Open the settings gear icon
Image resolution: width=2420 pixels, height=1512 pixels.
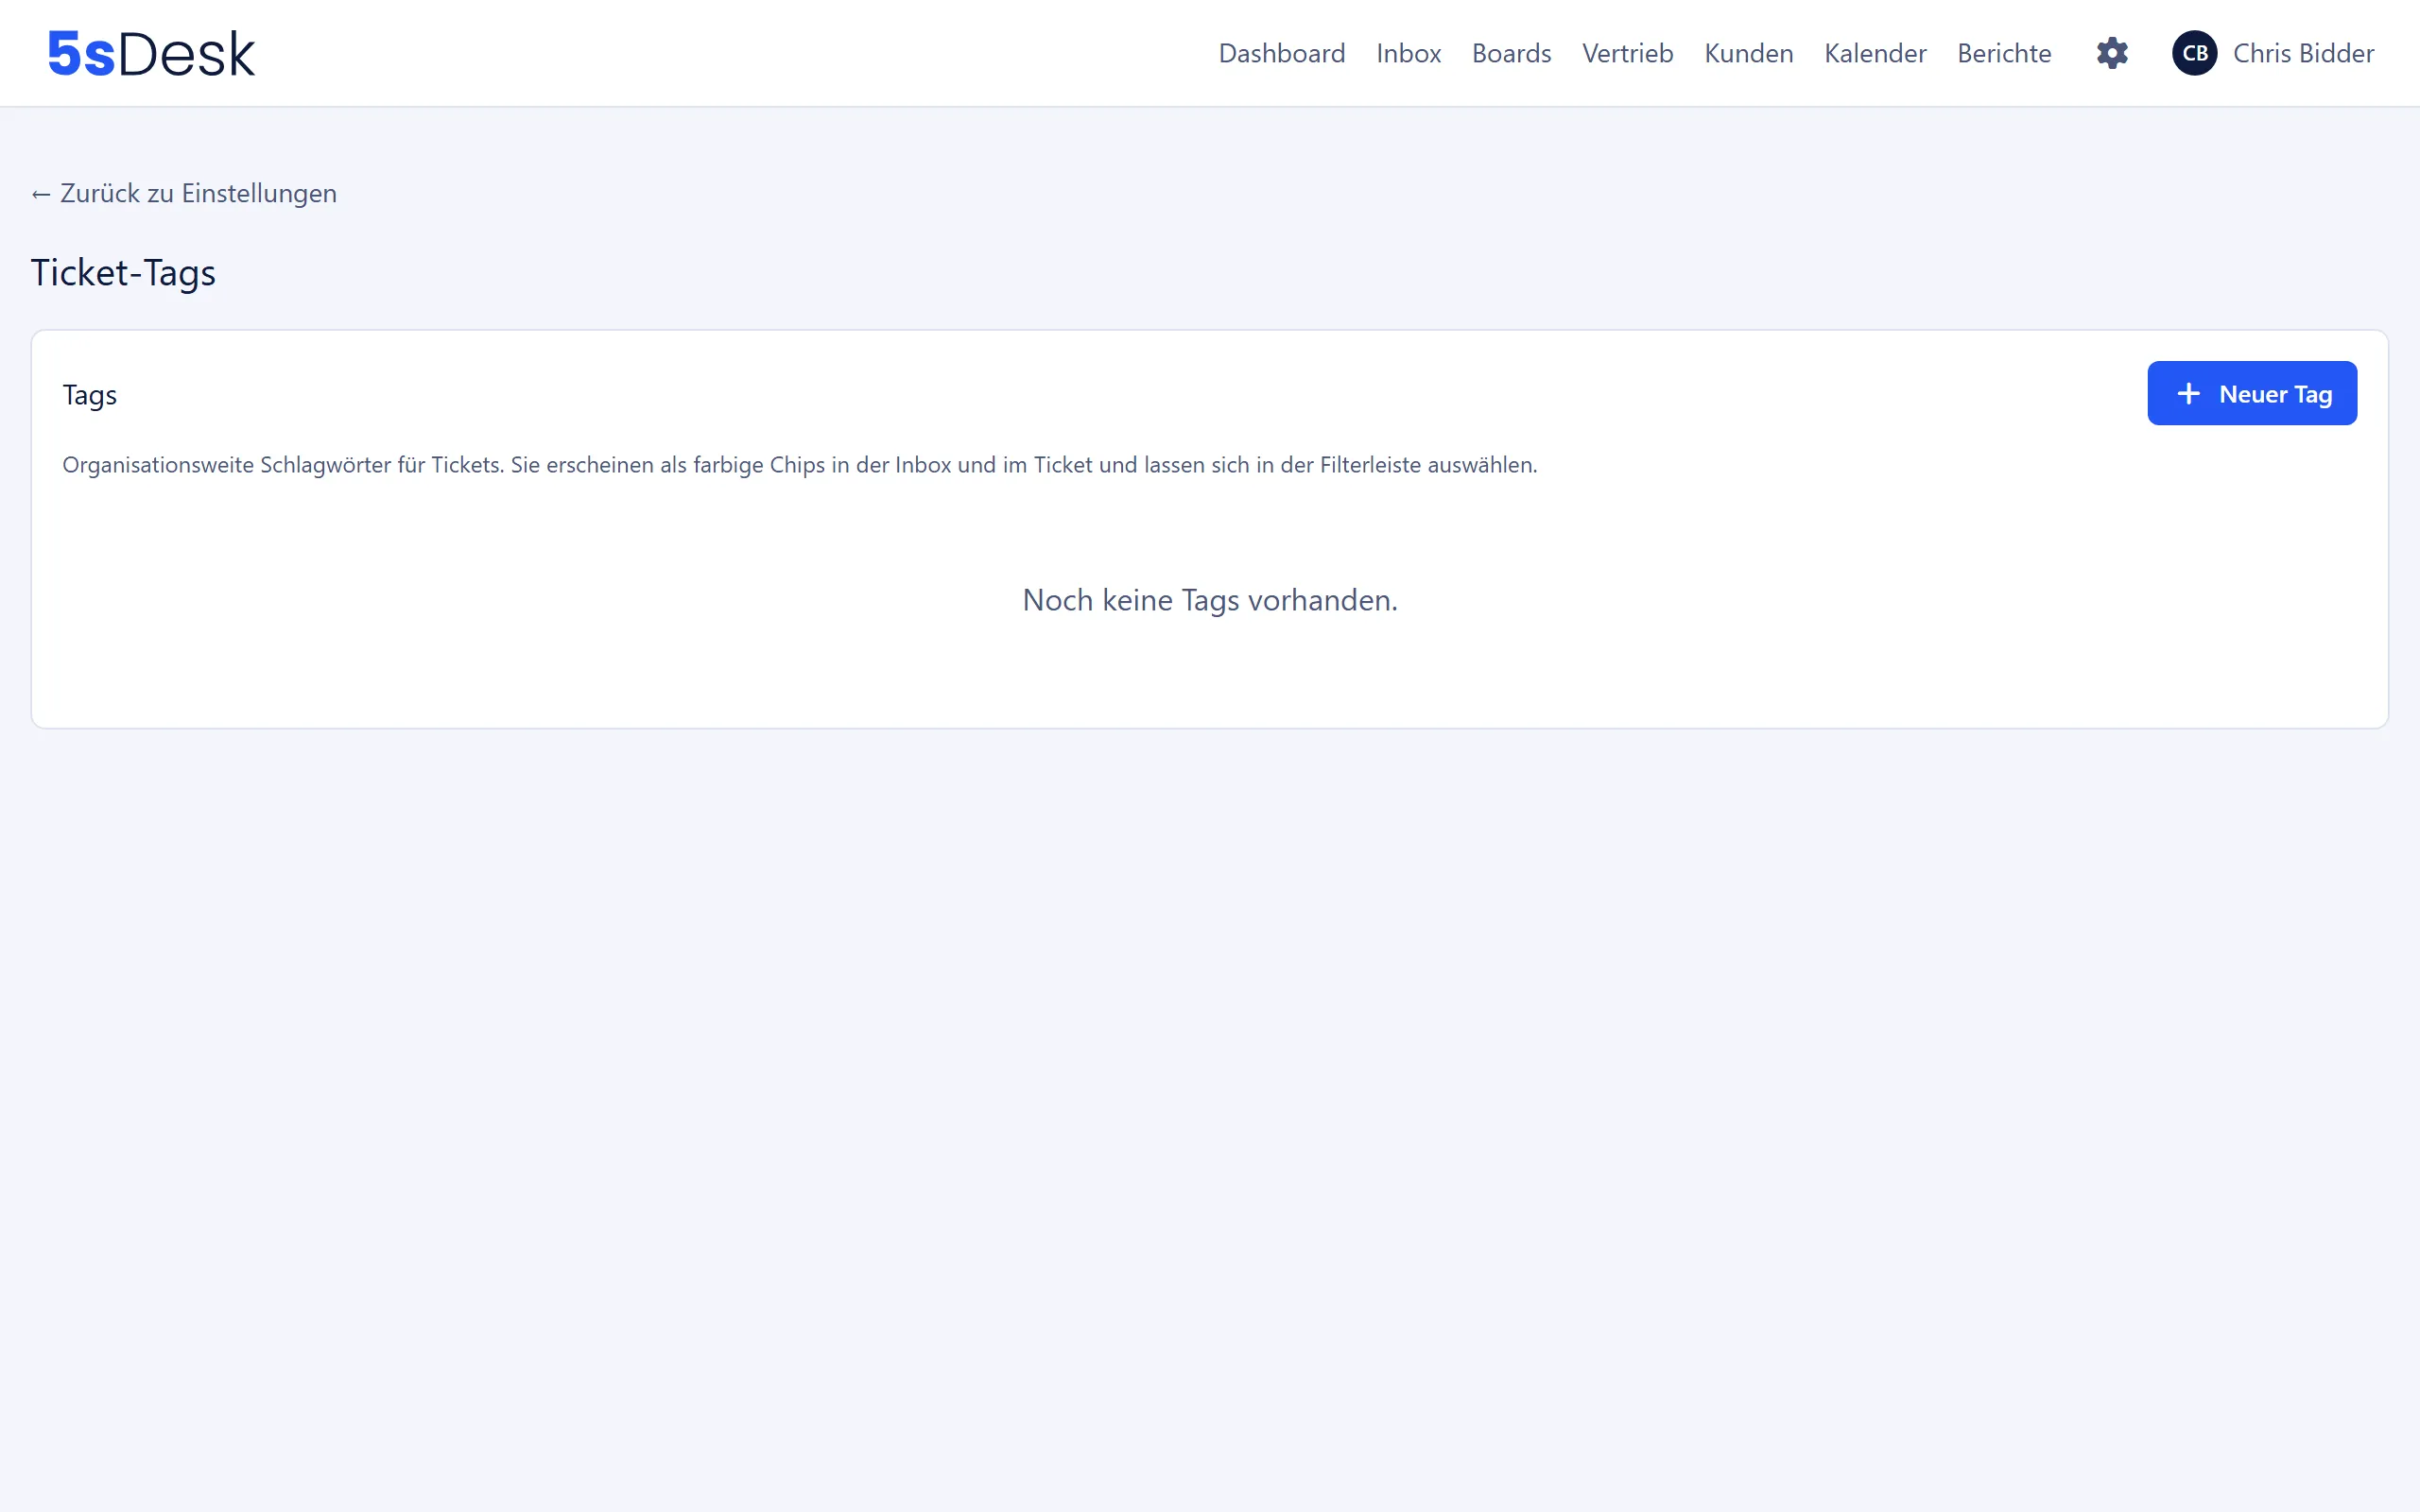(2112, 53)
